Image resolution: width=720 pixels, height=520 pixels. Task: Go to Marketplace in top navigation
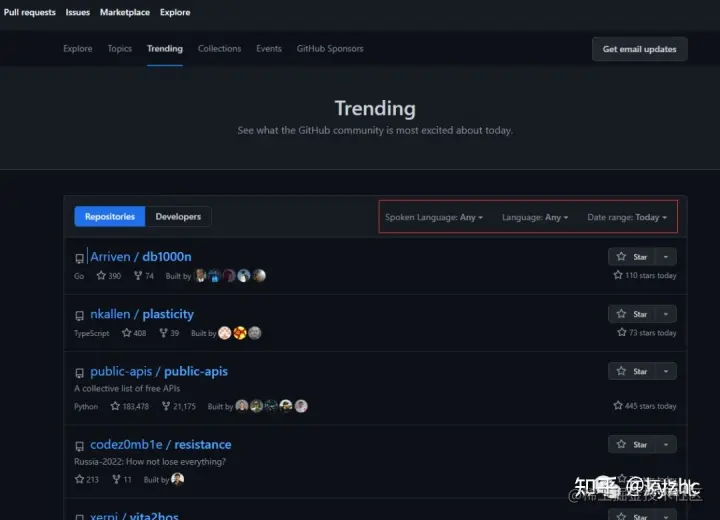point(125,12)
